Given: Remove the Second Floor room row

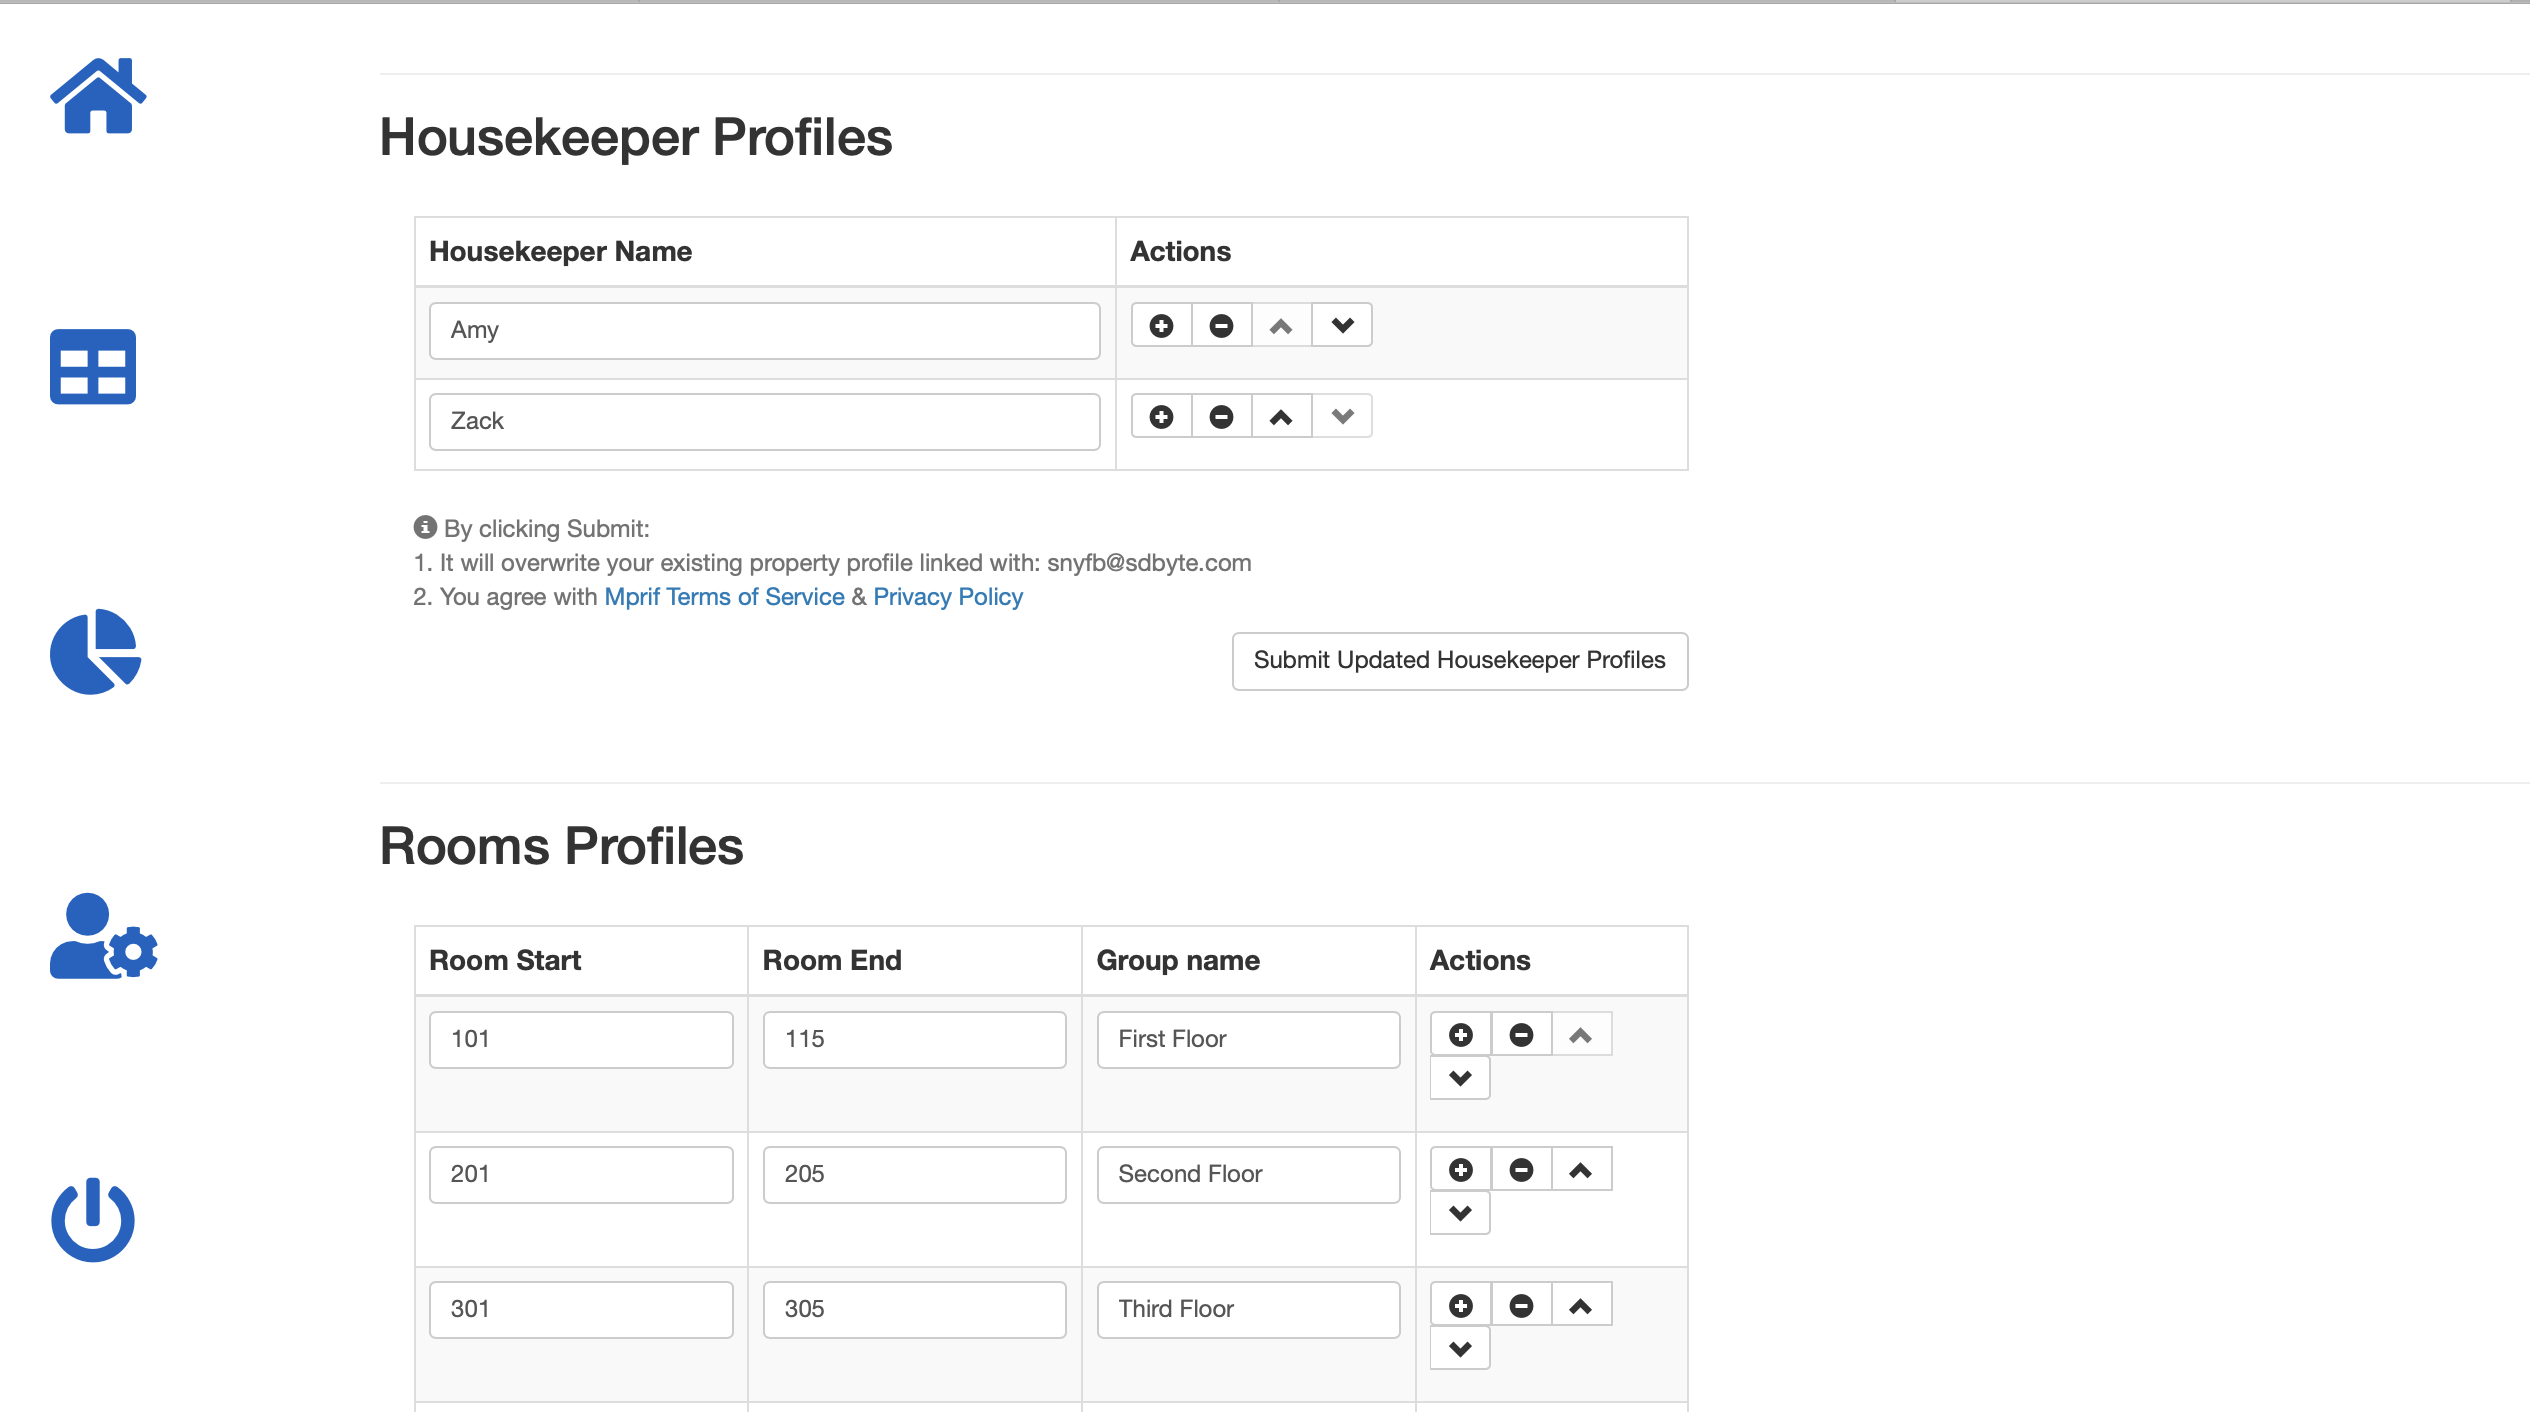Looking at the screenshot, I should click(1521, 1170).
